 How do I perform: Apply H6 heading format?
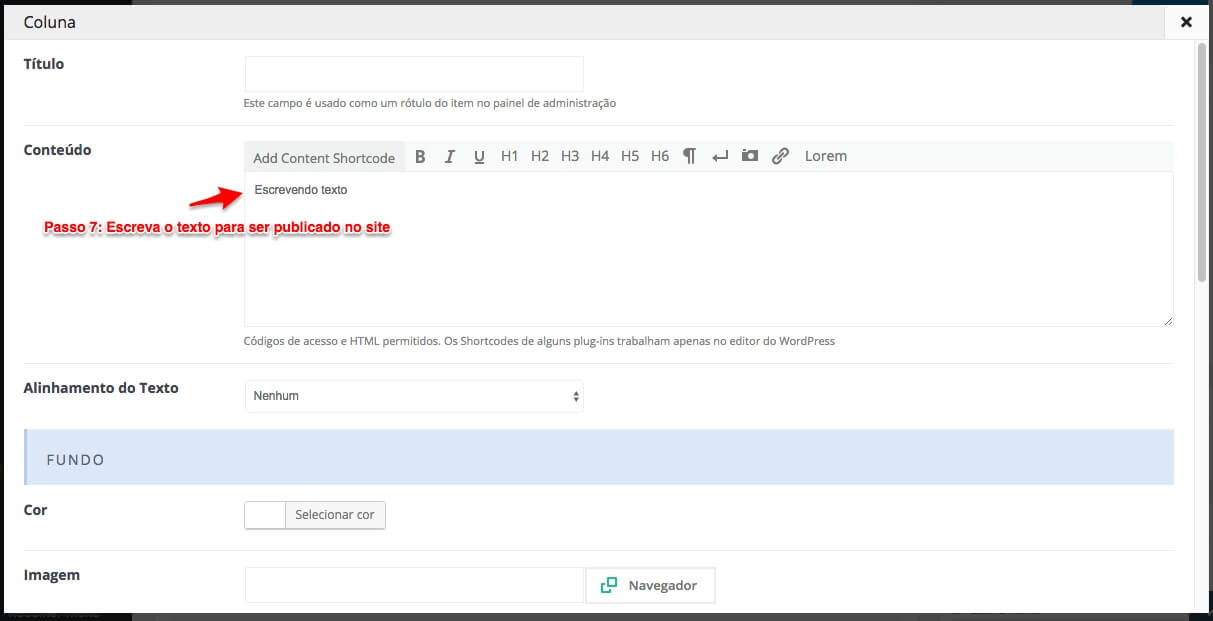[x=660, y=156]
